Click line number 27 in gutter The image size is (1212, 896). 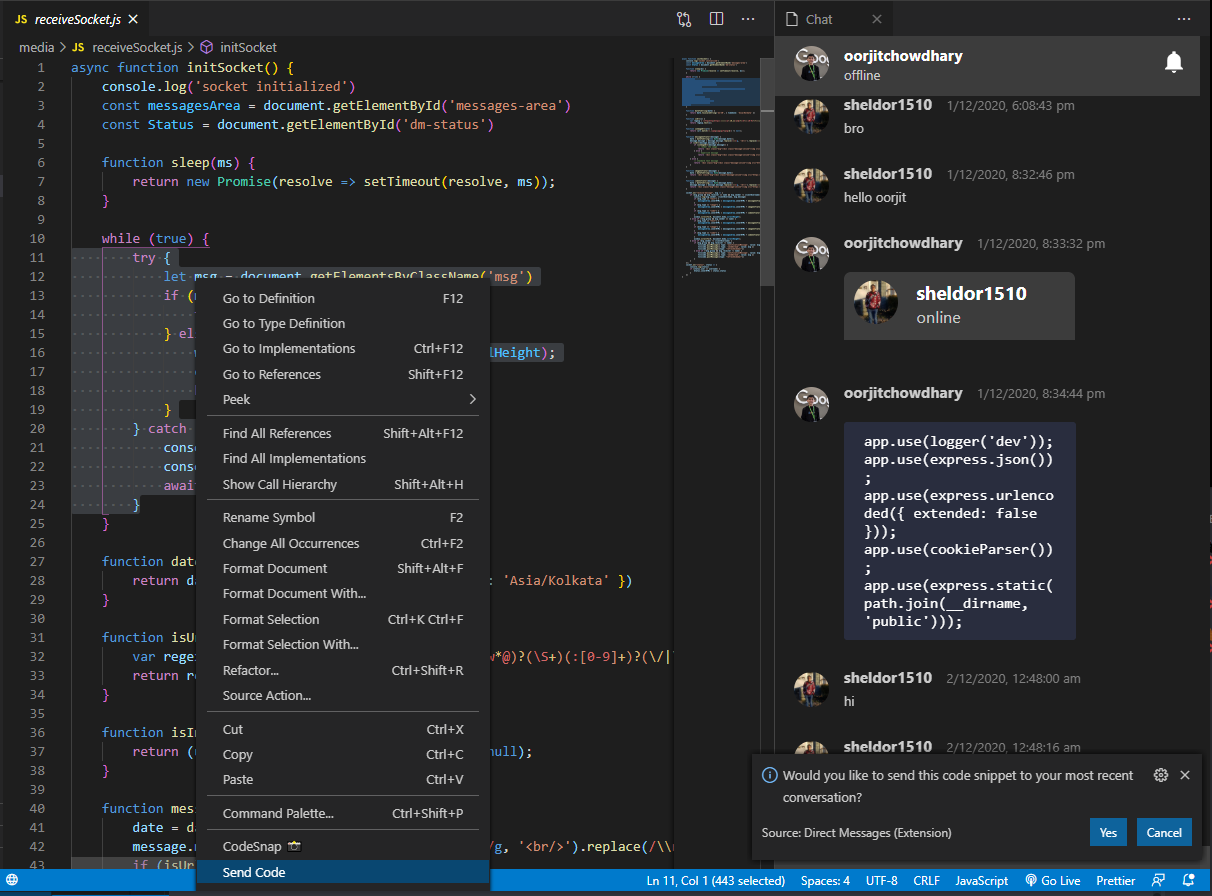click(x=38, y=561)
